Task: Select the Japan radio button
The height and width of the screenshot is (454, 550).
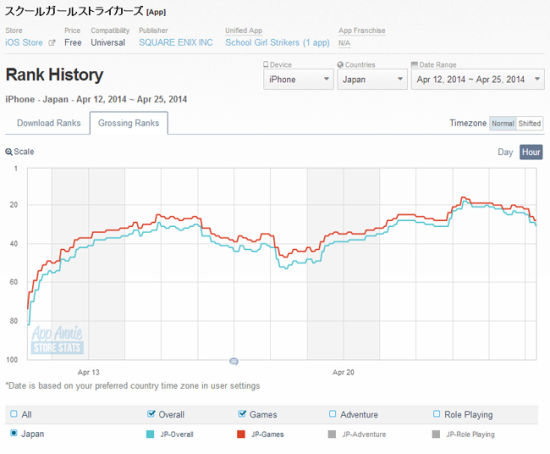Action: 14,433
